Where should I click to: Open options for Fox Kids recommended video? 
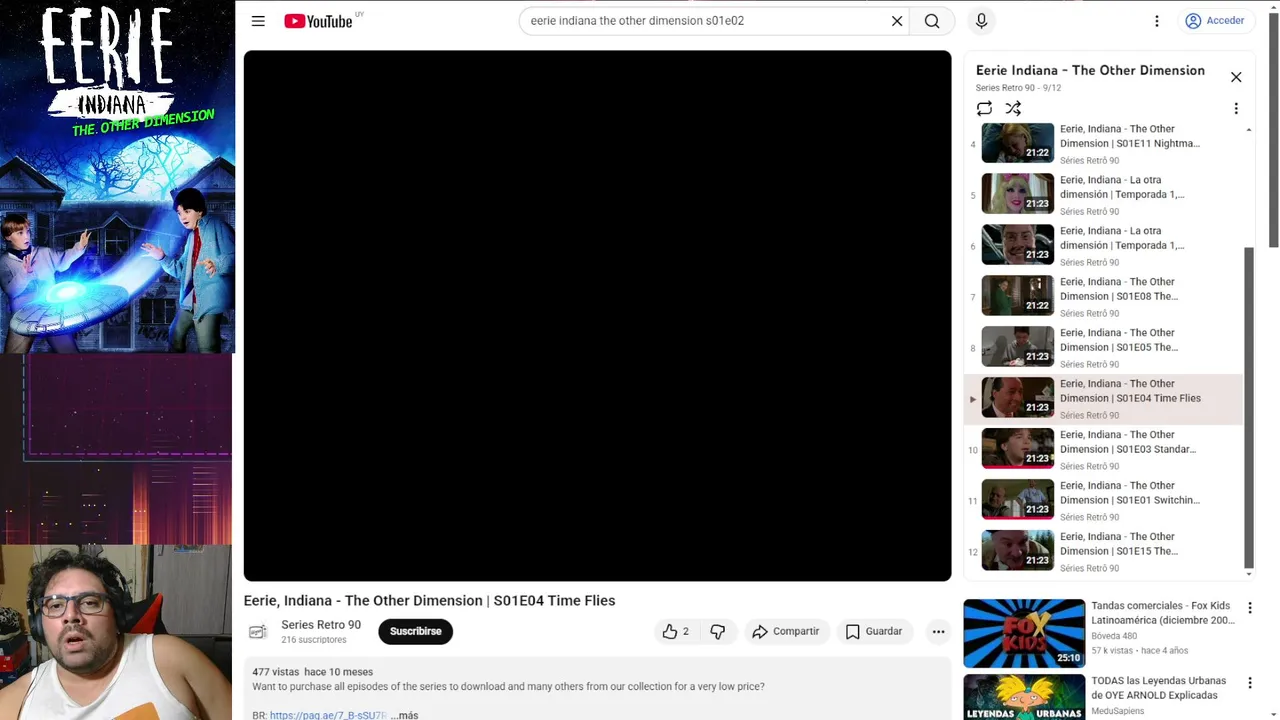pyautogui.click(x=1249, y=607)
